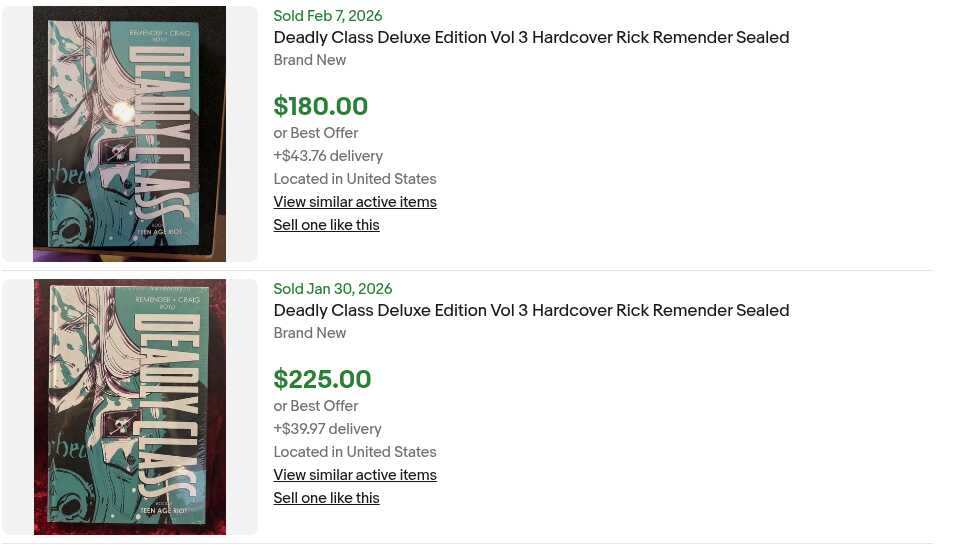
Task: Click the +$39.97 delivery text
Action: pyautogui.click(x=327, y=429)
